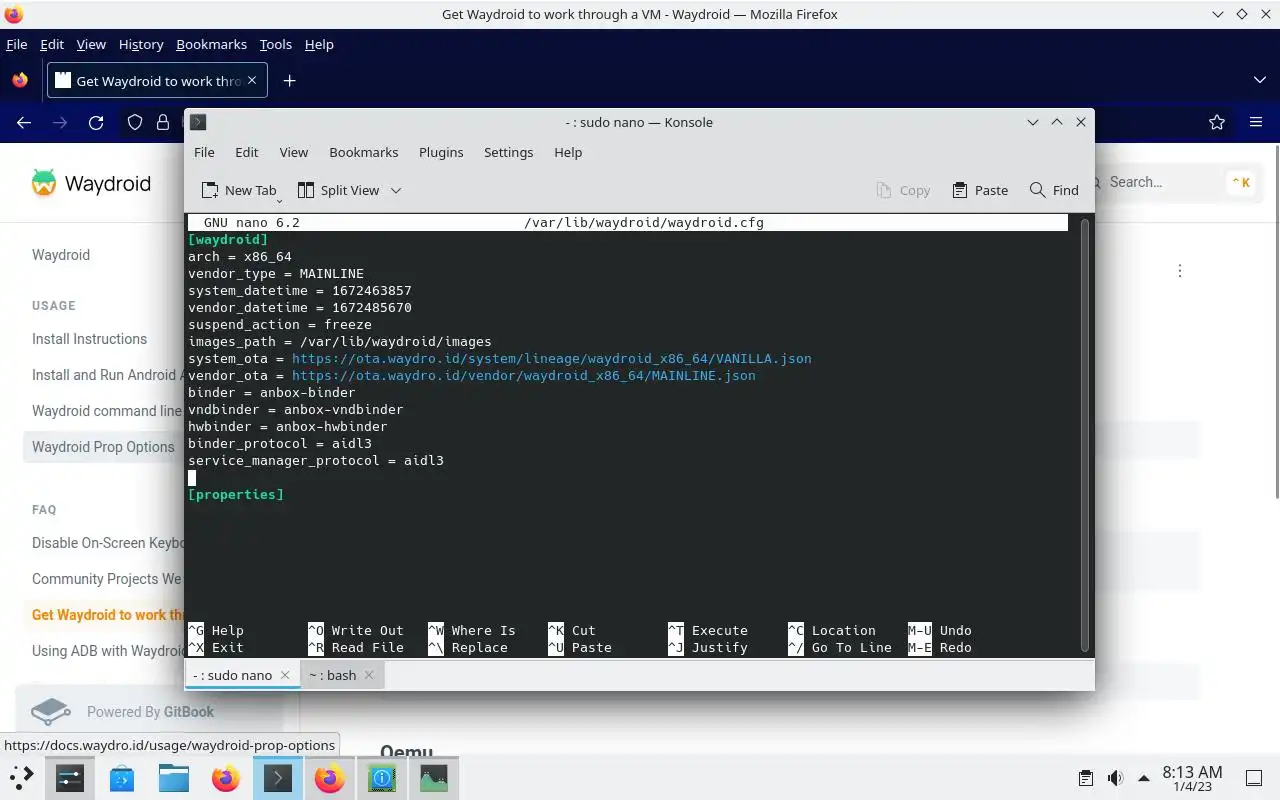
Task: Click the Copy toolbar button
Action: [x=903, y=190]
